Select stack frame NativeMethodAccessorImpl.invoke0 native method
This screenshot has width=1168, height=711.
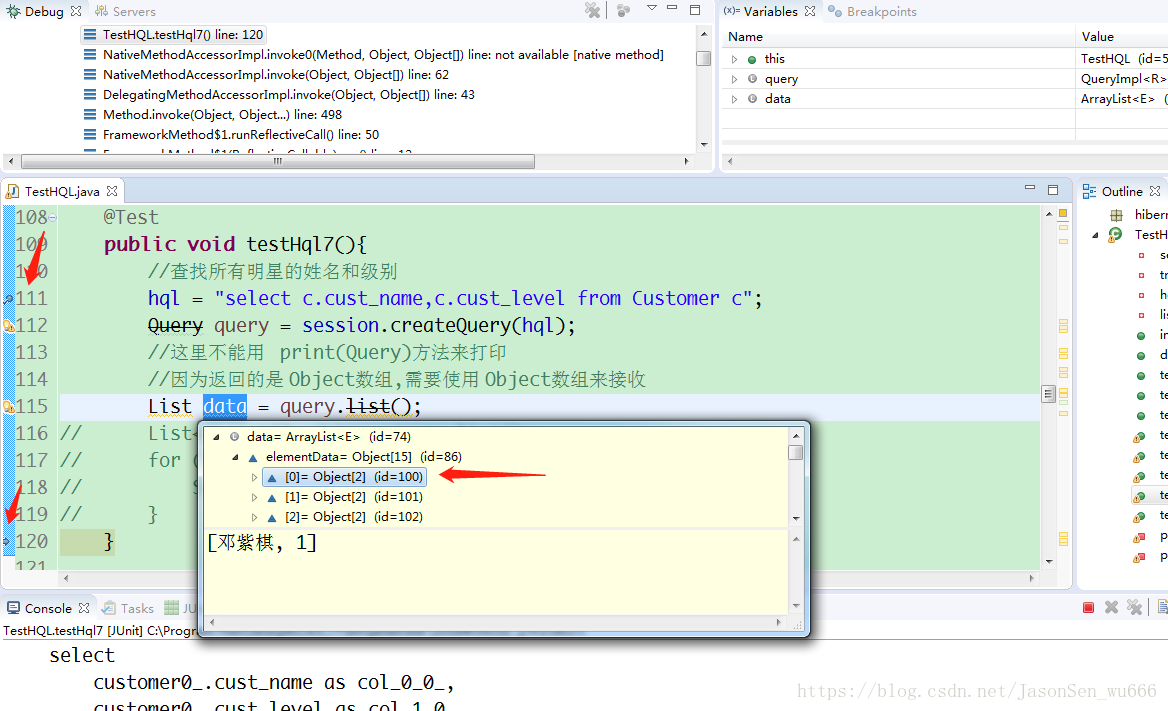(x=373, y=54)
